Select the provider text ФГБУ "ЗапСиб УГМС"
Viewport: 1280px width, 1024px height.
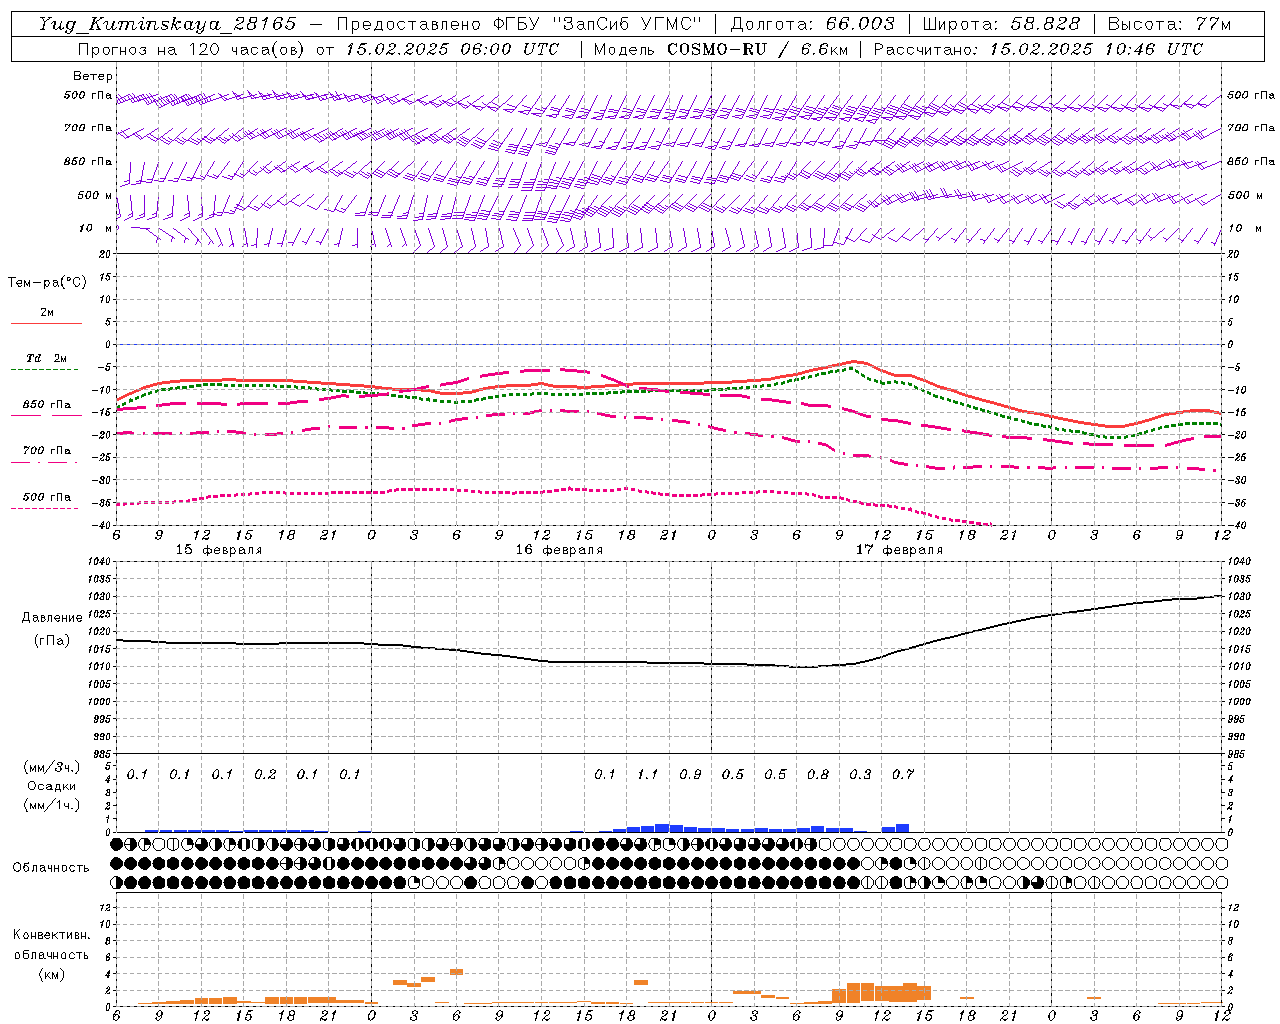pos(598,24)
